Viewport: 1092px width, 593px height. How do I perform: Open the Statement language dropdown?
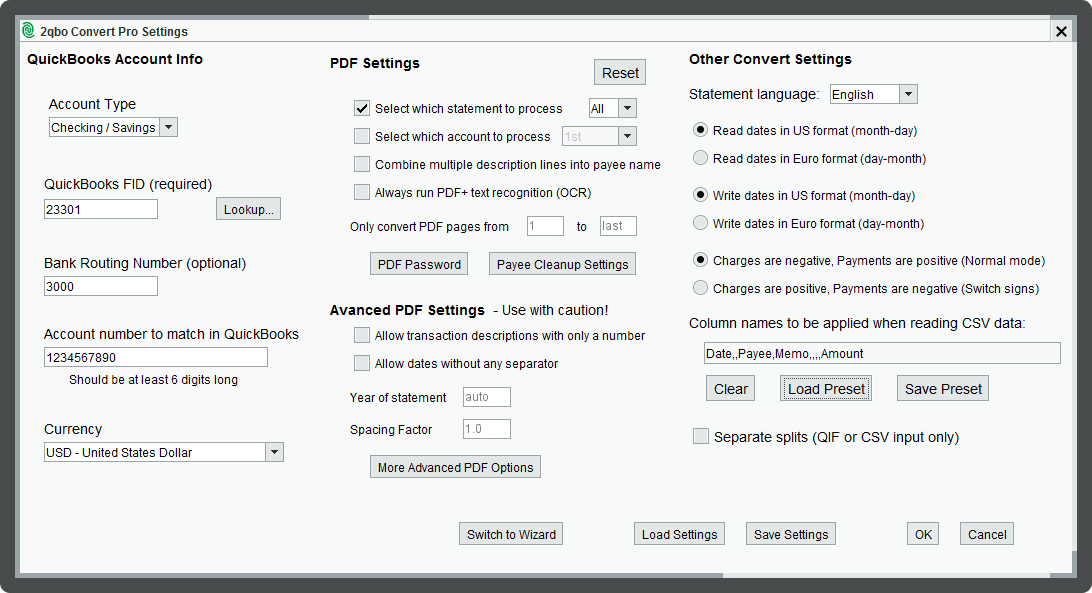click(x=908, y=94)
